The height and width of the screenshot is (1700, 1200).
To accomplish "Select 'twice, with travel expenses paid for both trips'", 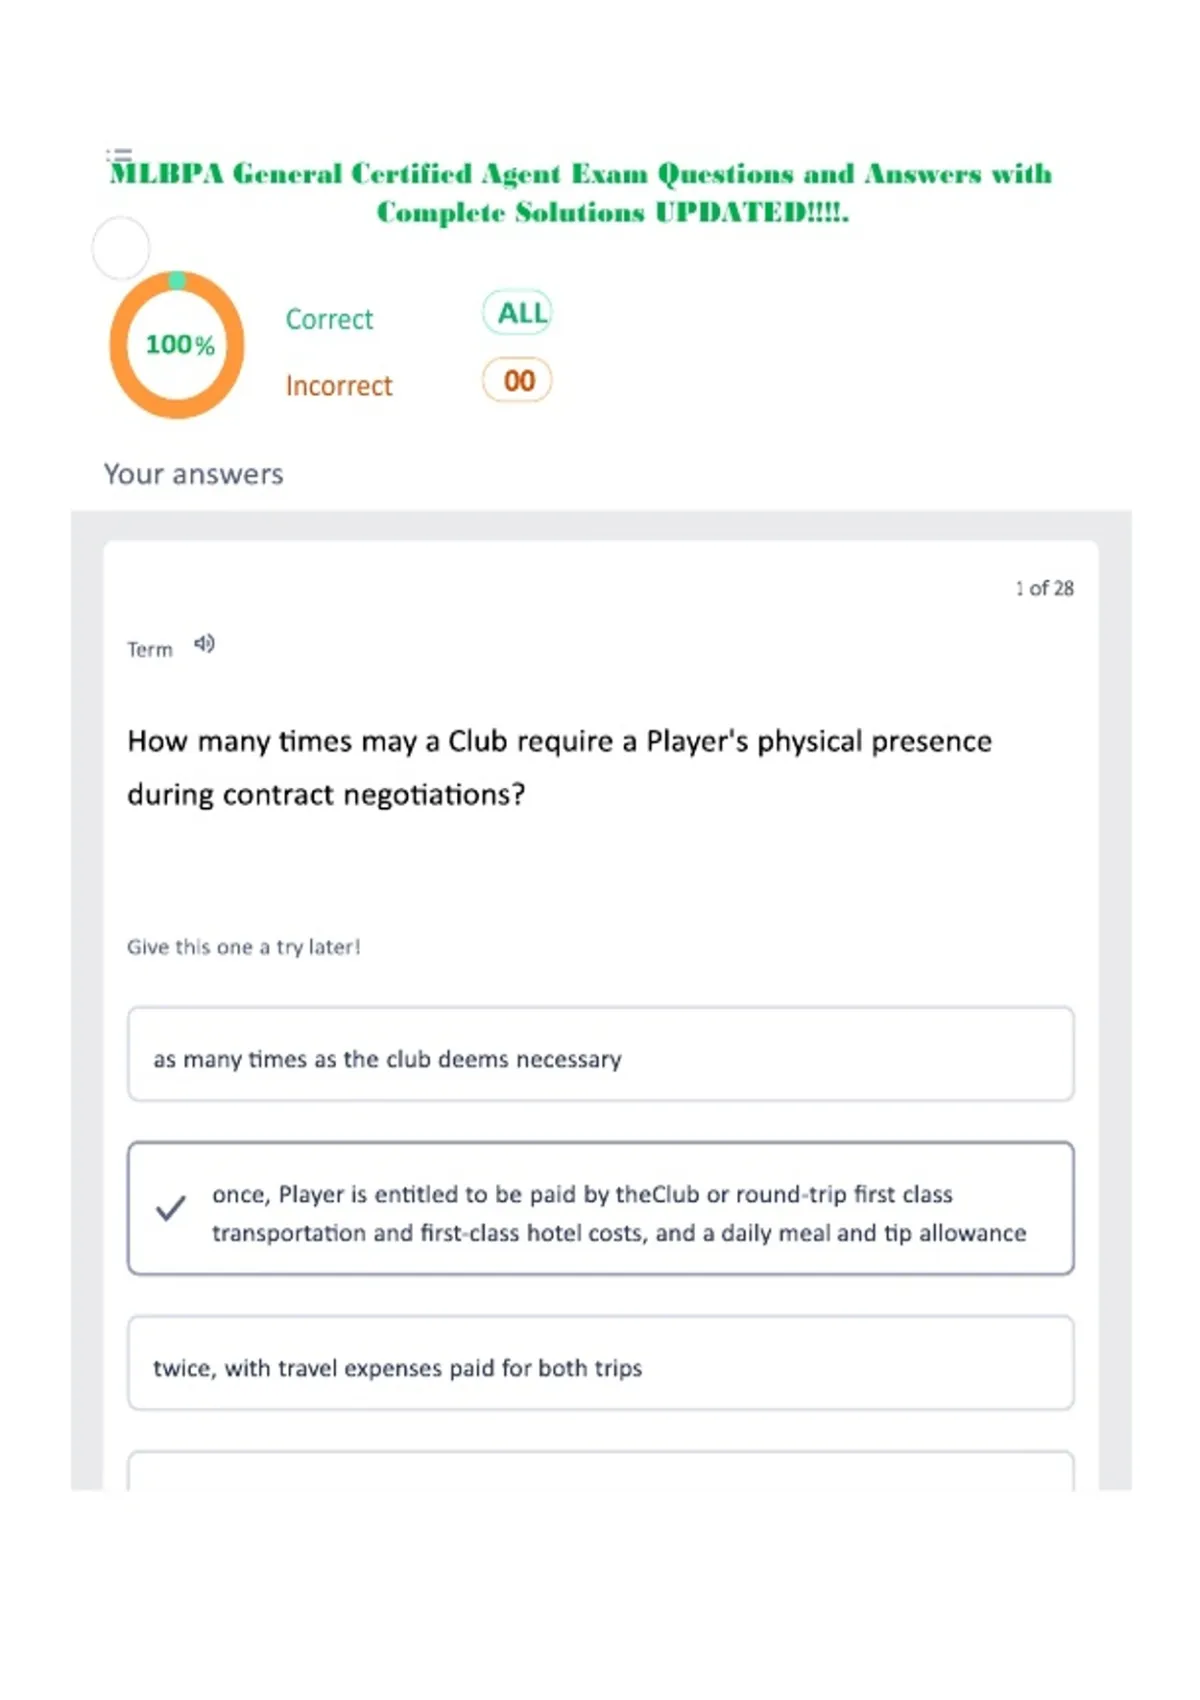I will [x=601, y=1363].
